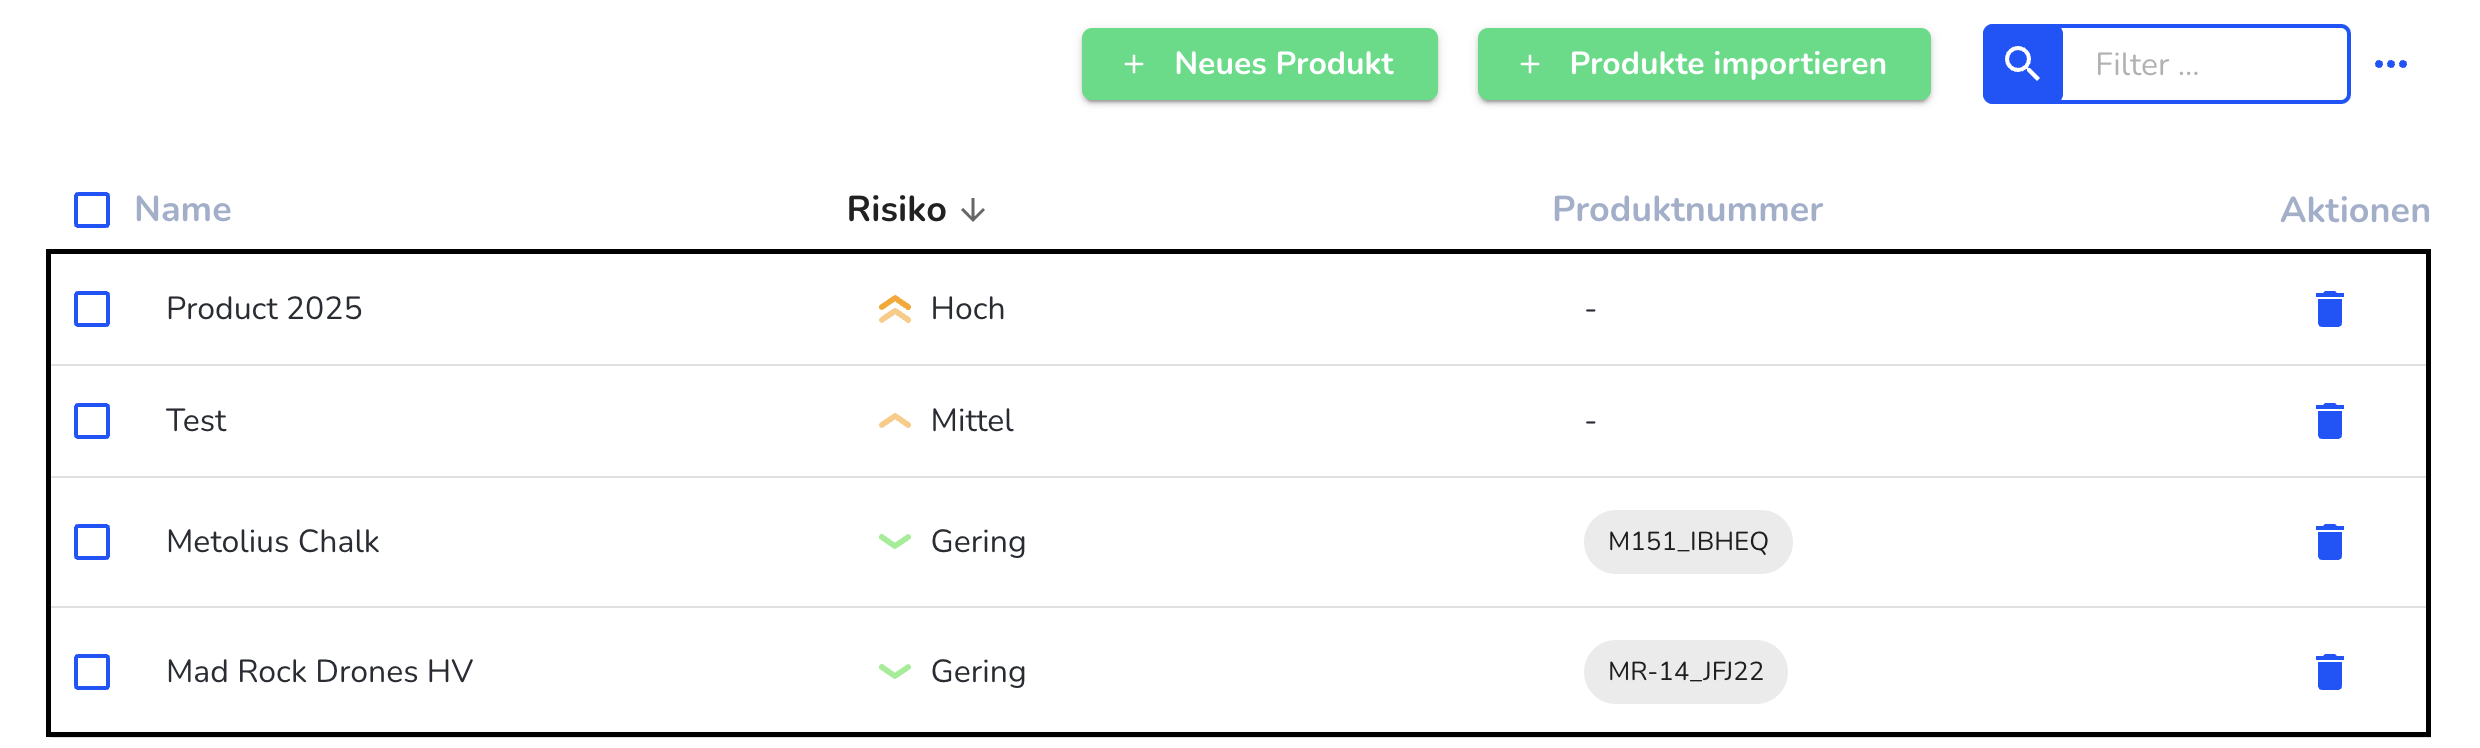Click the Hoch double-chevron risk icon
This screenshot has height=748, width=2480.
tap(895, 309)
